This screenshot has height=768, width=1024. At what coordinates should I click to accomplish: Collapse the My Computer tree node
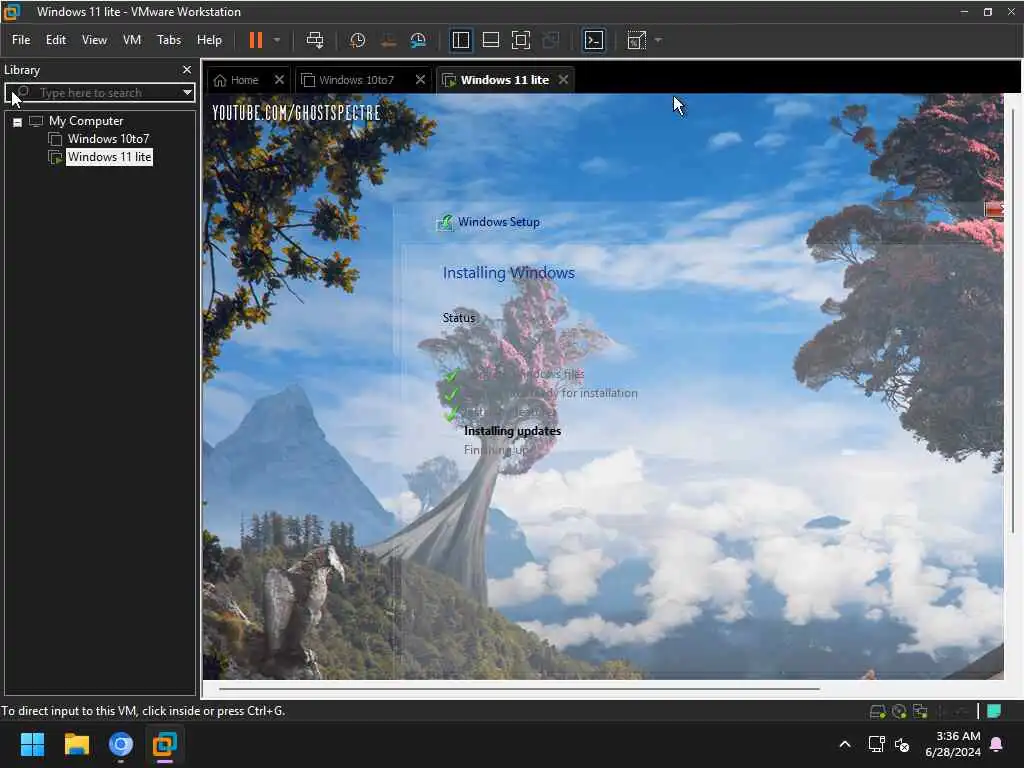18,121
